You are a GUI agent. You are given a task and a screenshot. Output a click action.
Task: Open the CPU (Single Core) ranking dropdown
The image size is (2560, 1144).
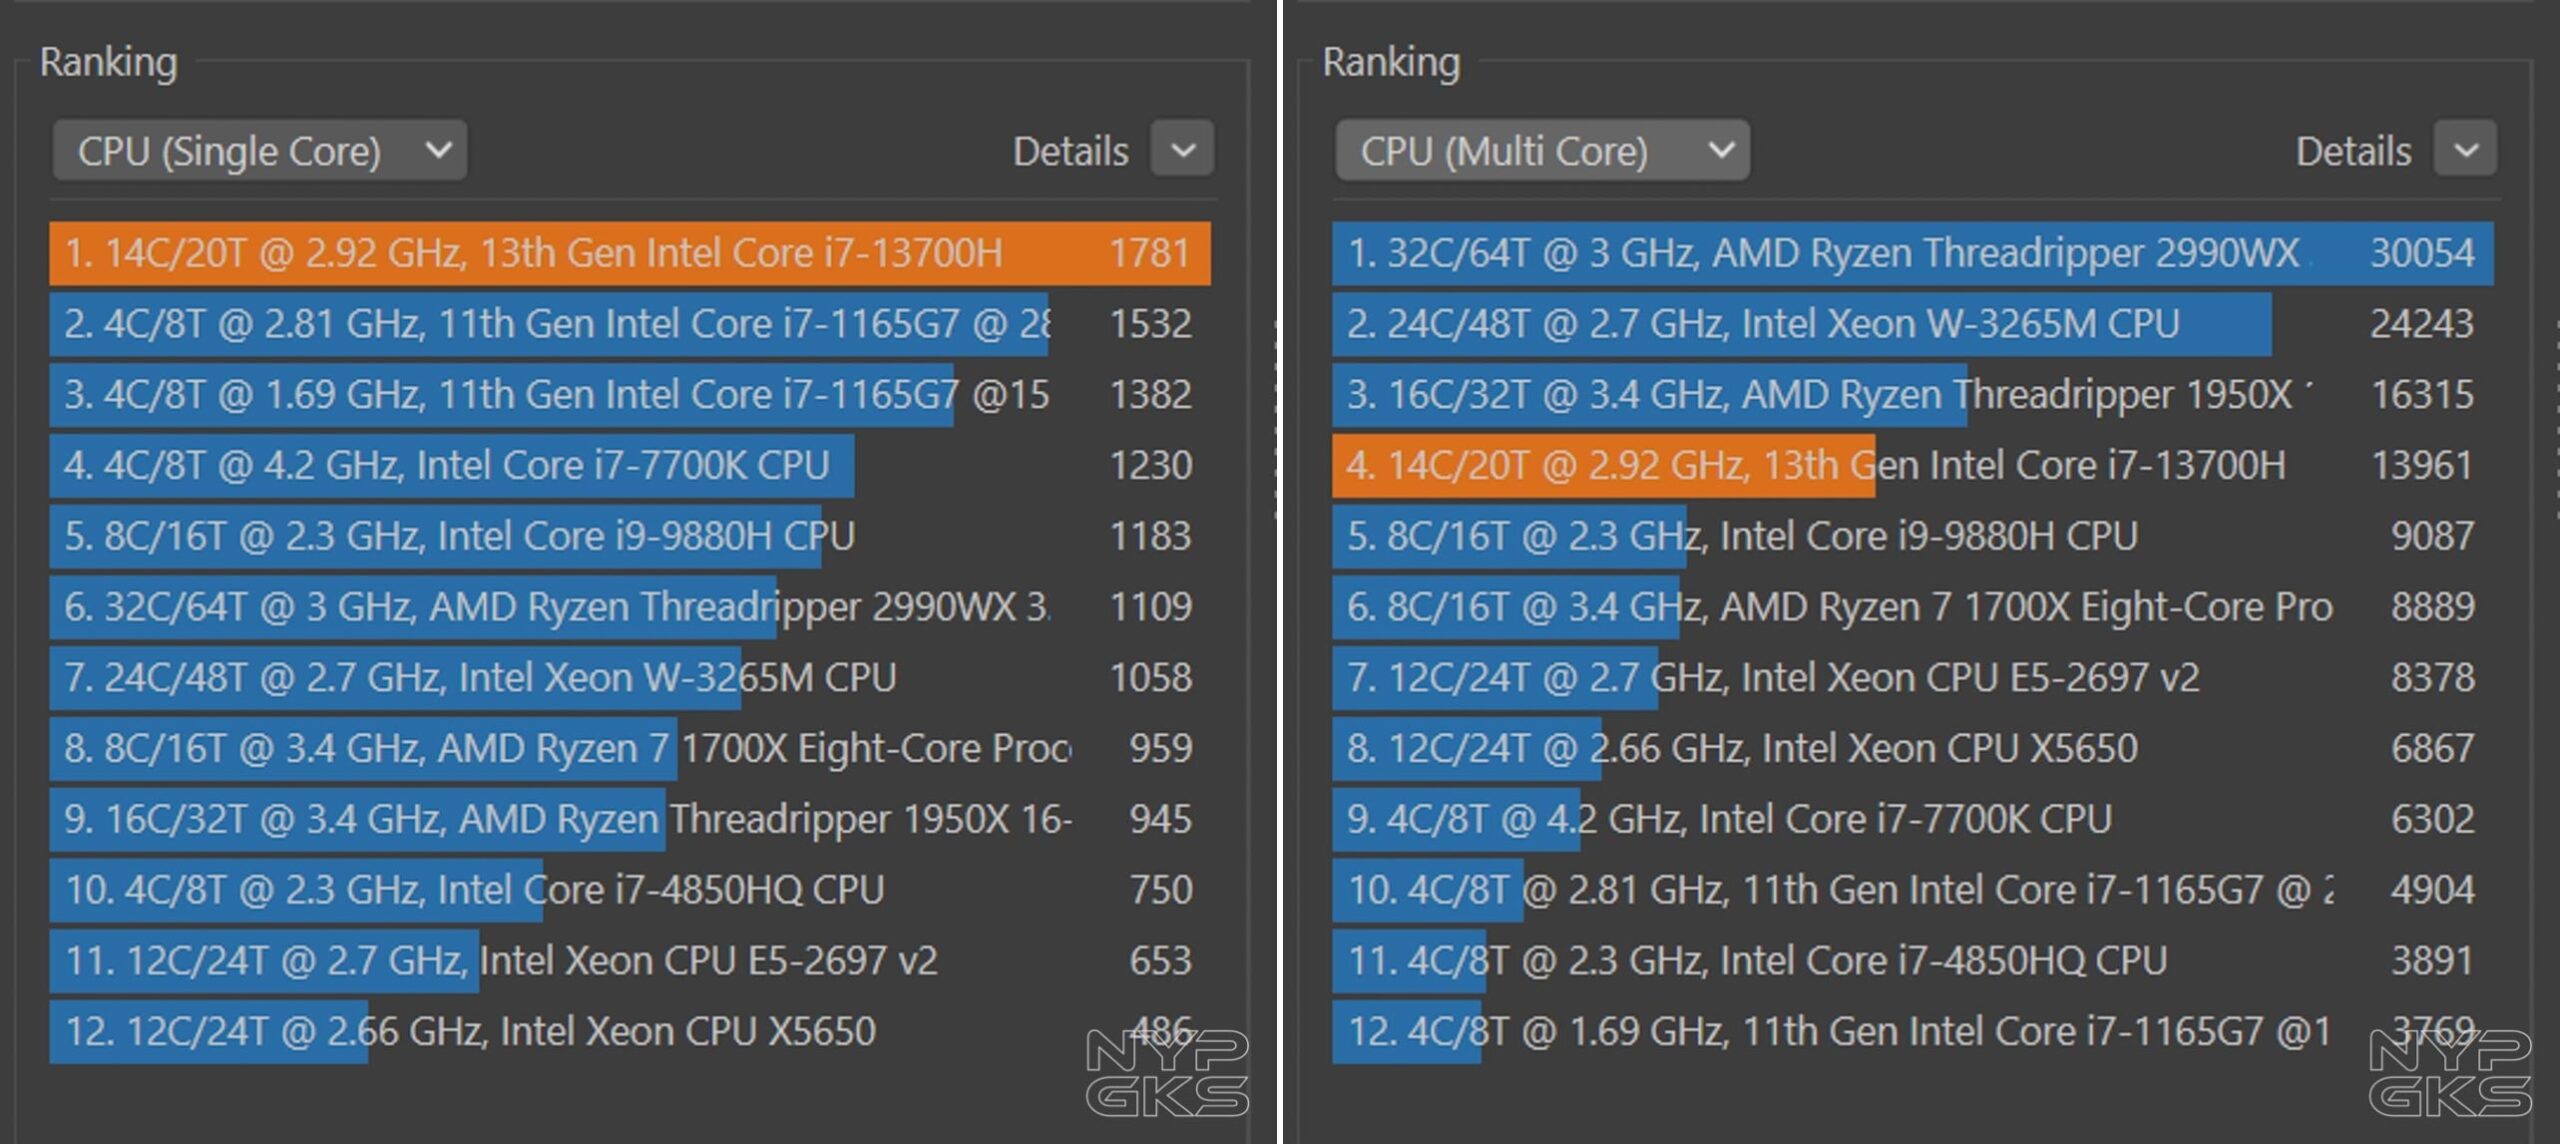(x=260, y=151)
